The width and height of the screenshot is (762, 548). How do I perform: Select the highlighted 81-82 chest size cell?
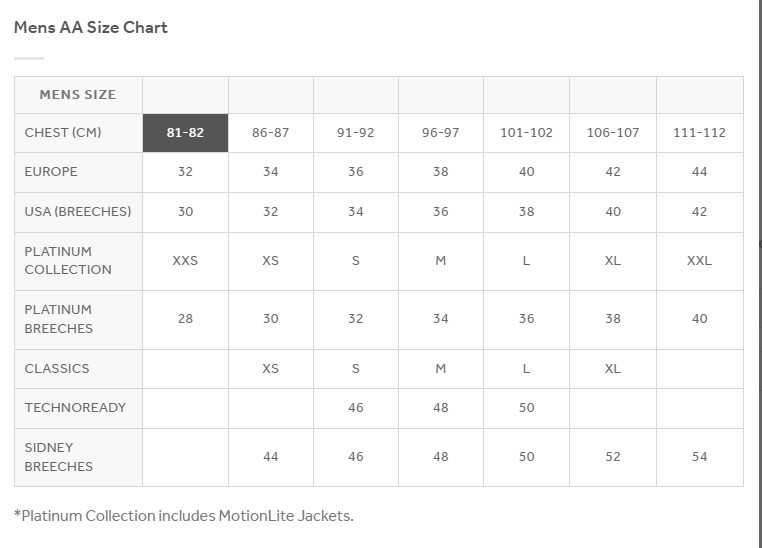tap(185, 133)
